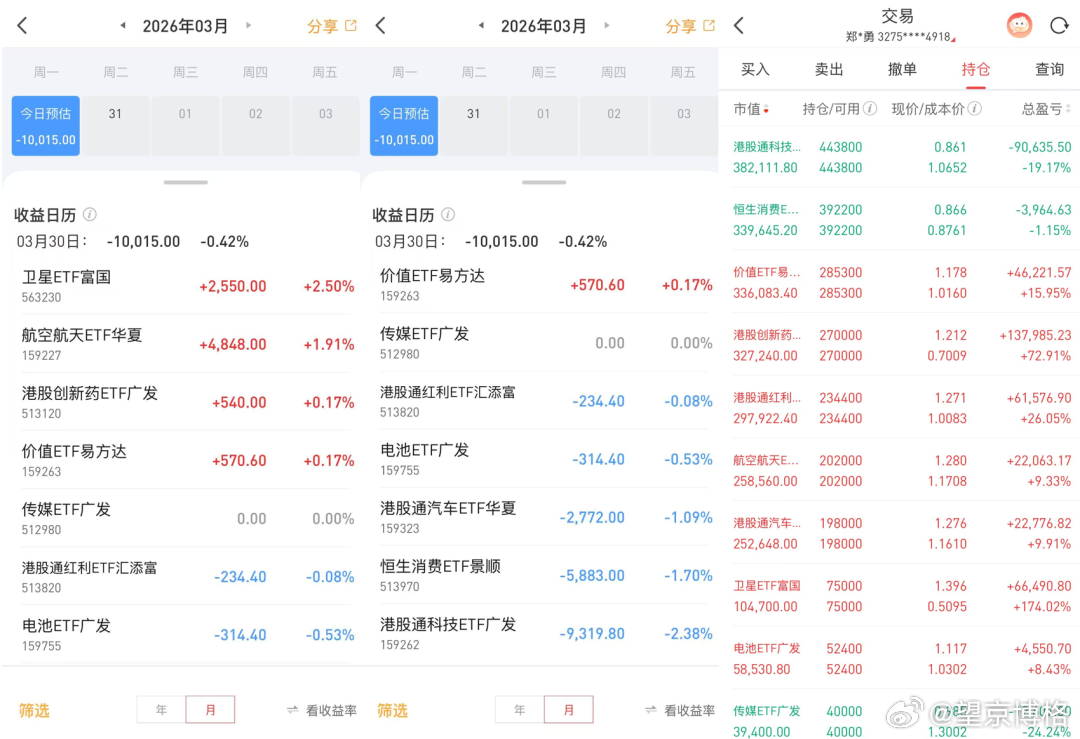Go to the previous month in the middle panel
Screen dimensions: 1080x739
tap(481, 25)
